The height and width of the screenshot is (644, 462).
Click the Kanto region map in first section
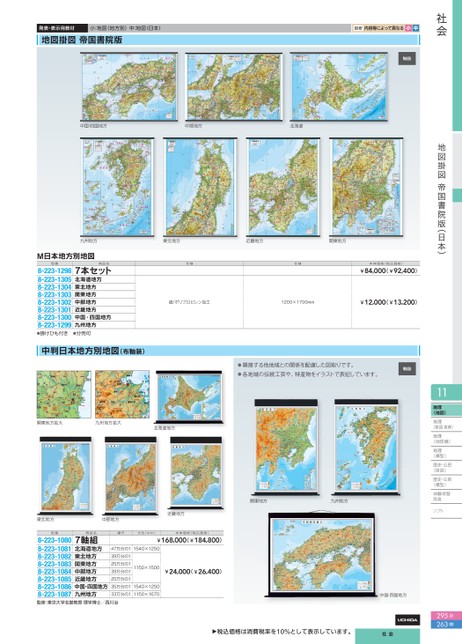pos(366,187)
